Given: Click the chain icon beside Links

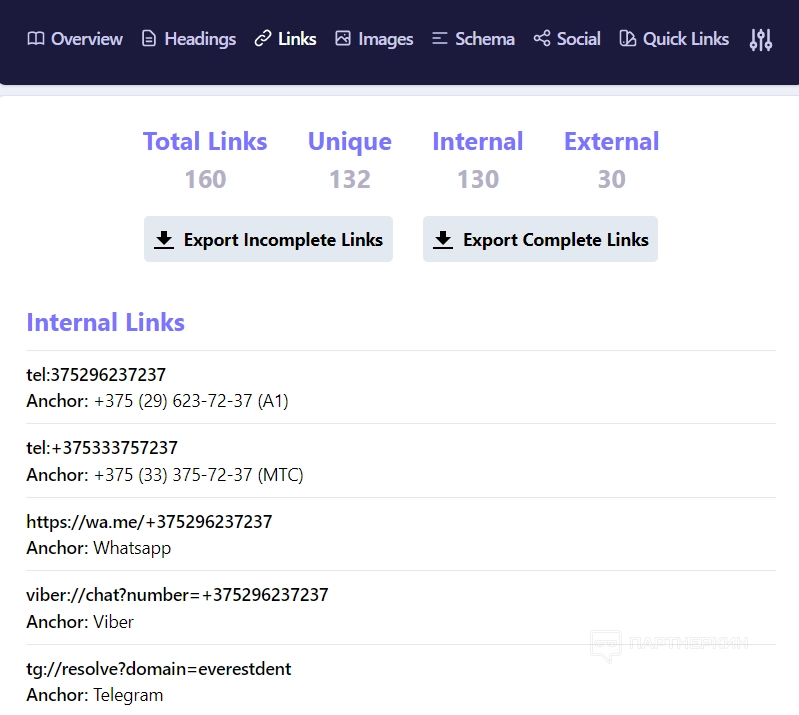Looking at the screenshot, I should click(x=262, y=39).
